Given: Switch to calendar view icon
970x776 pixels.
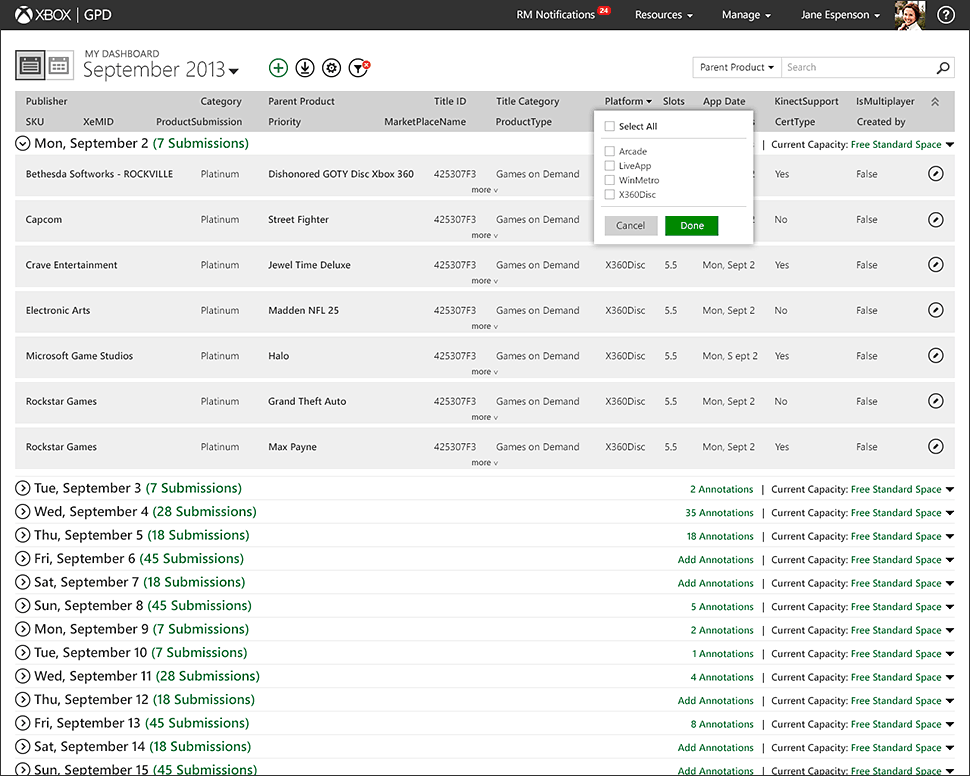Looking at the screenshot, I should coord(59,65).
